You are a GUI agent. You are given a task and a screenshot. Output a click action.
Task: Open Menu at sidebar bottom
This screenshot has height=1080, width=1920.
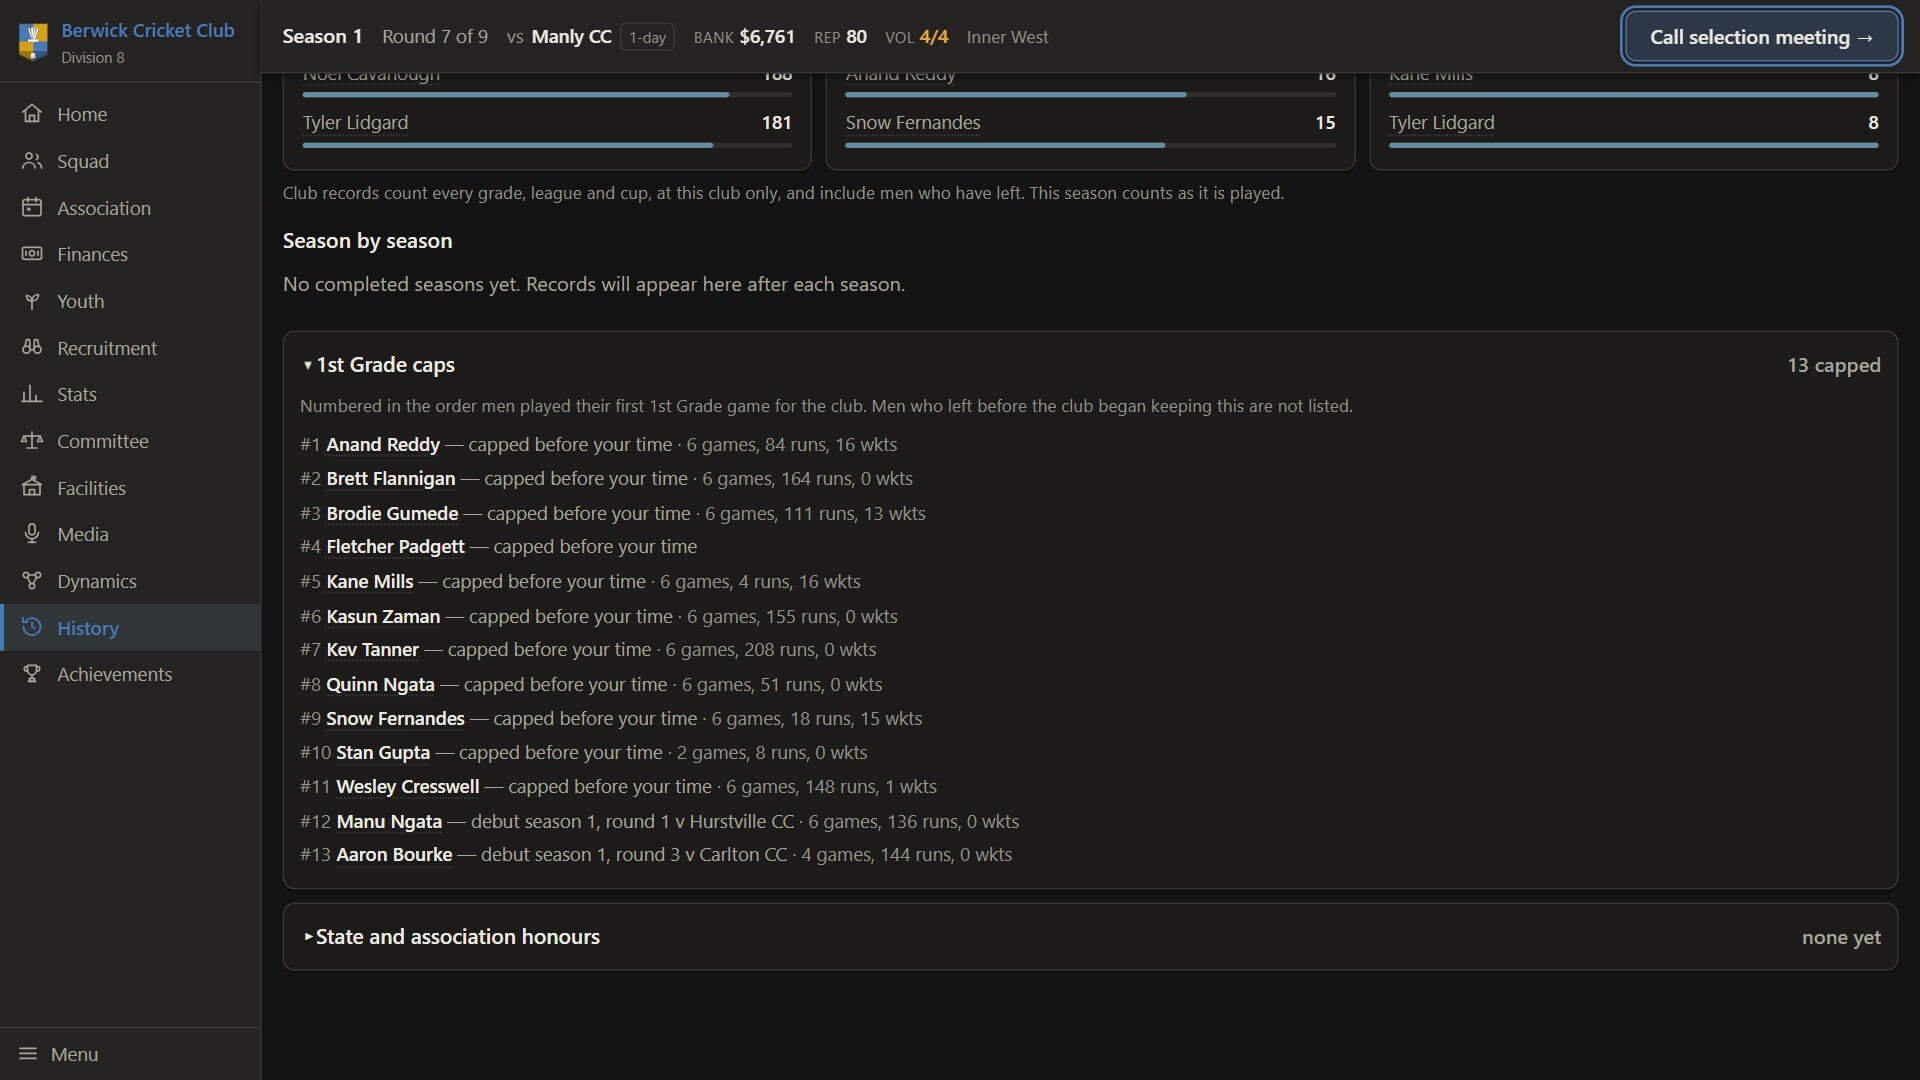(x=130, y=1054)
